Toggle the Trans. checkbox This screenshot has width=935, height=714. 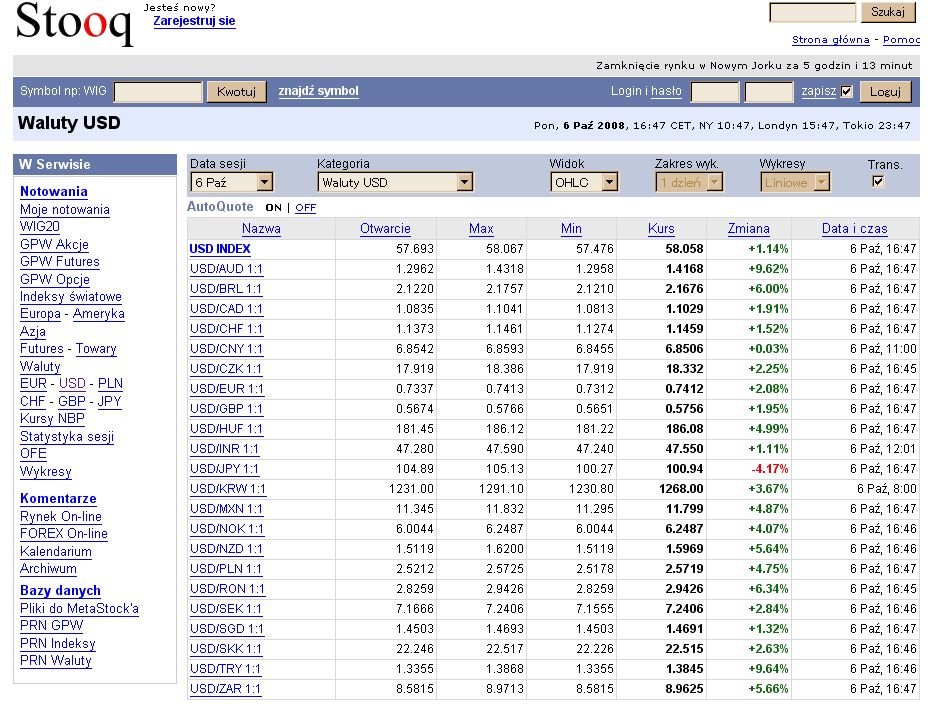(x=878, y=181)
